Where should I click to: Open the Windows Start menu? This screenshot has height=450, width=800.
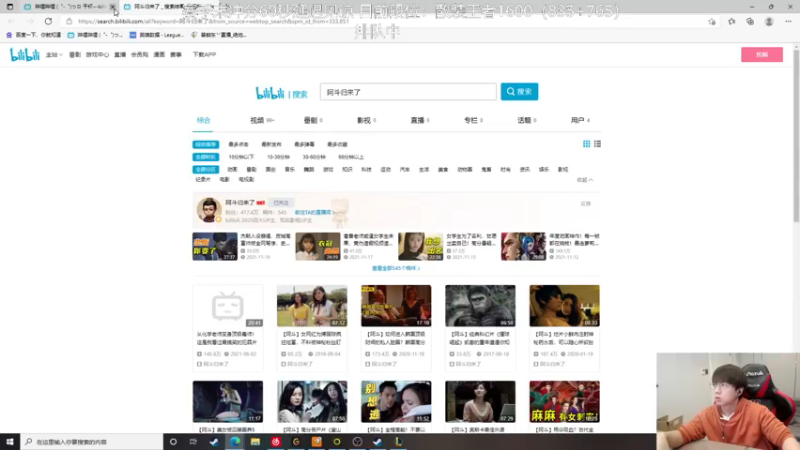pyautogui.click(x=10, y=441)
